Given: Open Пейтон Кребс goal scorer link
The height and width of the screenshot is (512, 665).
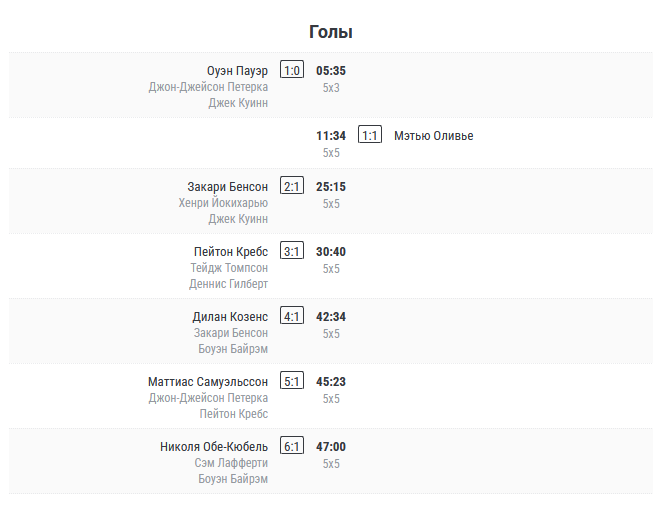Looking at the screenshot, I should [x=231, y=252].
